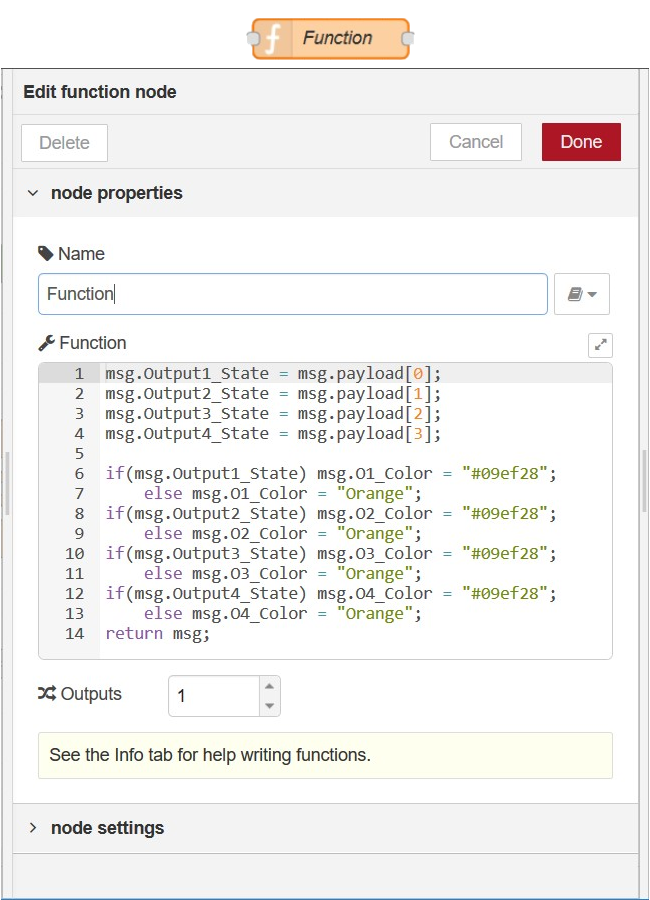Click the if(msg.Output4_State) code line

click(x=331, y=593)
